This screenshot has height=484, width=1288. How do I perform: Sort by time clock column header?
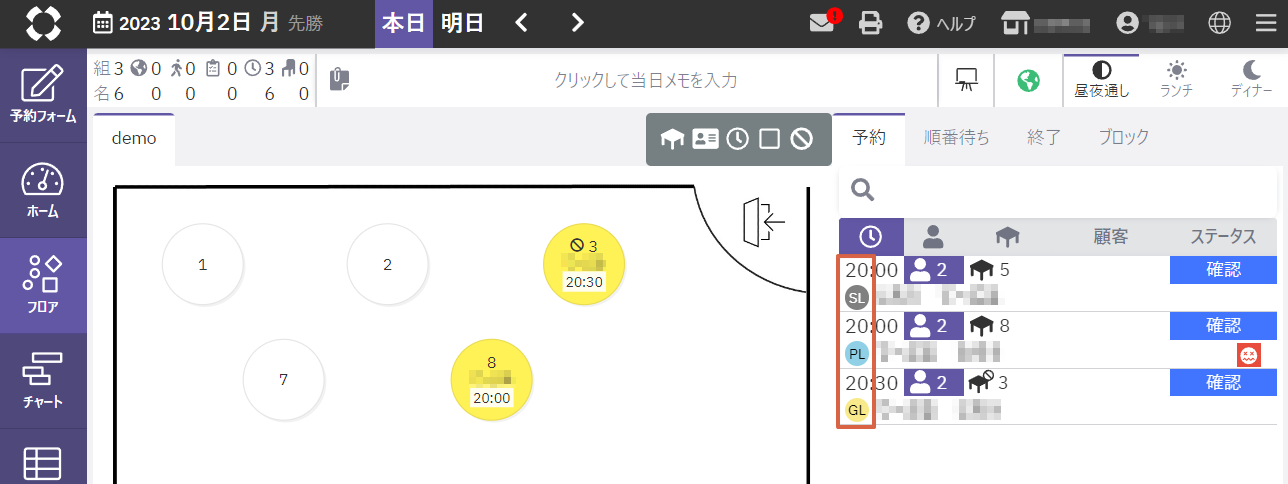tap(871, 237)
